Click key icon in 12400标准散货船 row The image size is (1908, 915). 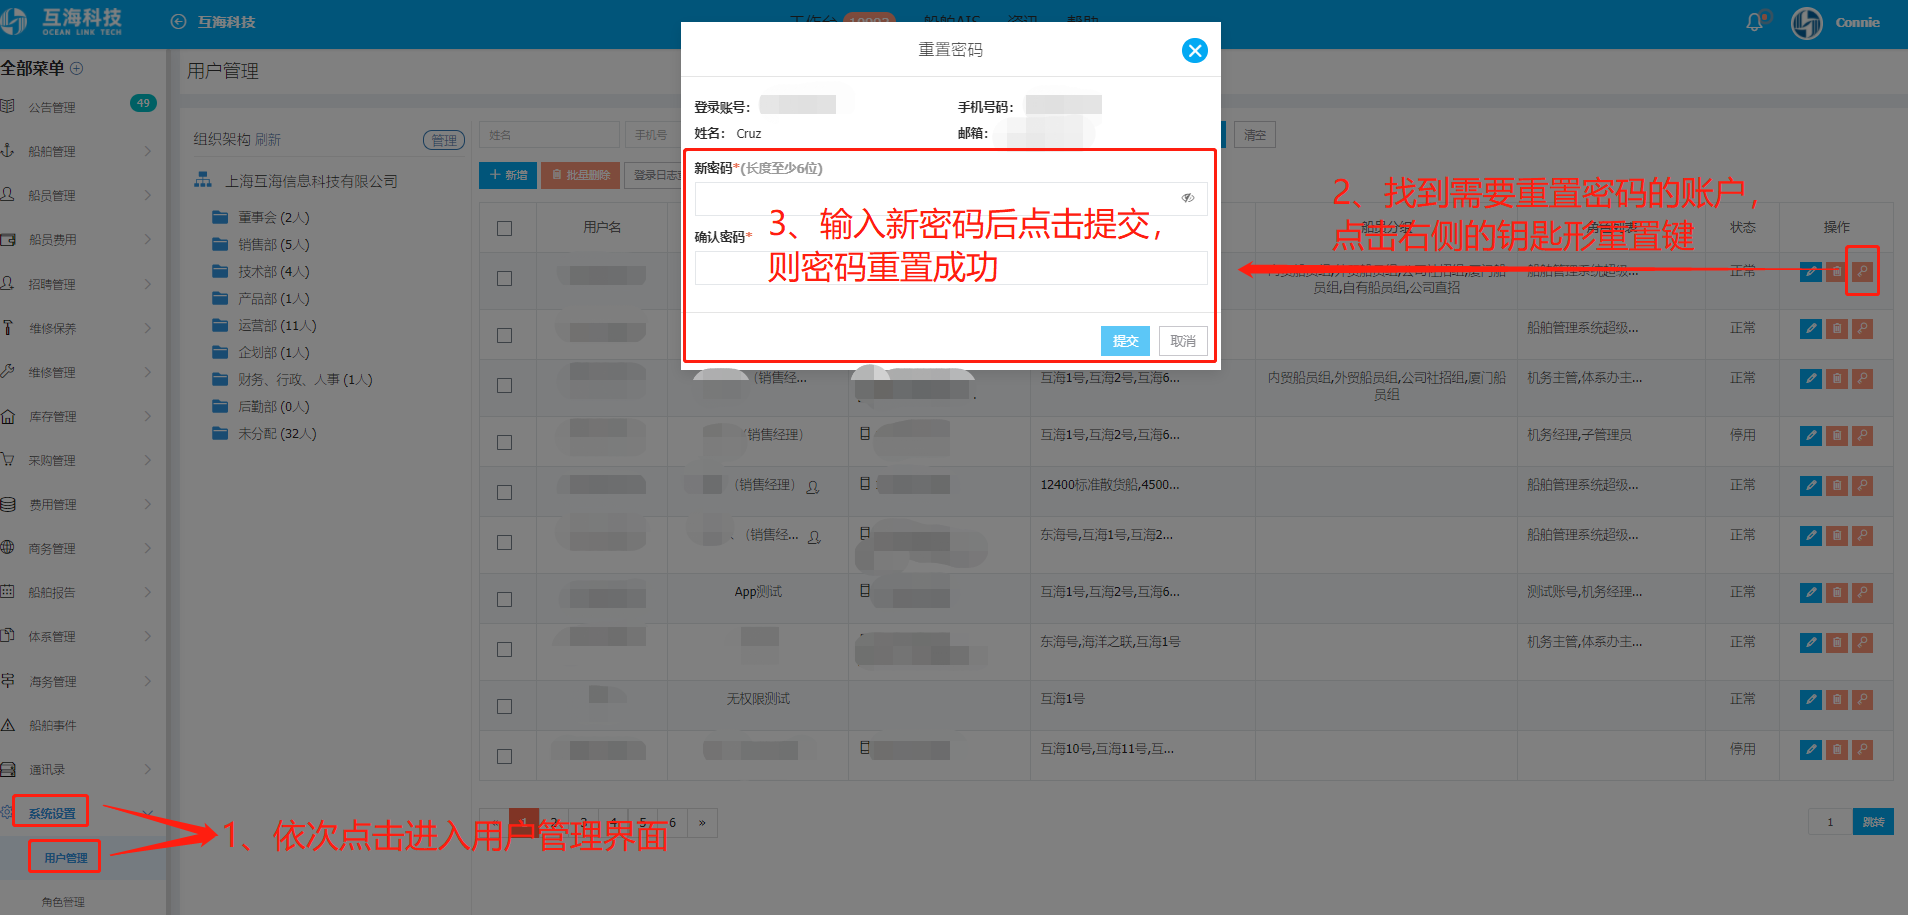pos(1862,486)
